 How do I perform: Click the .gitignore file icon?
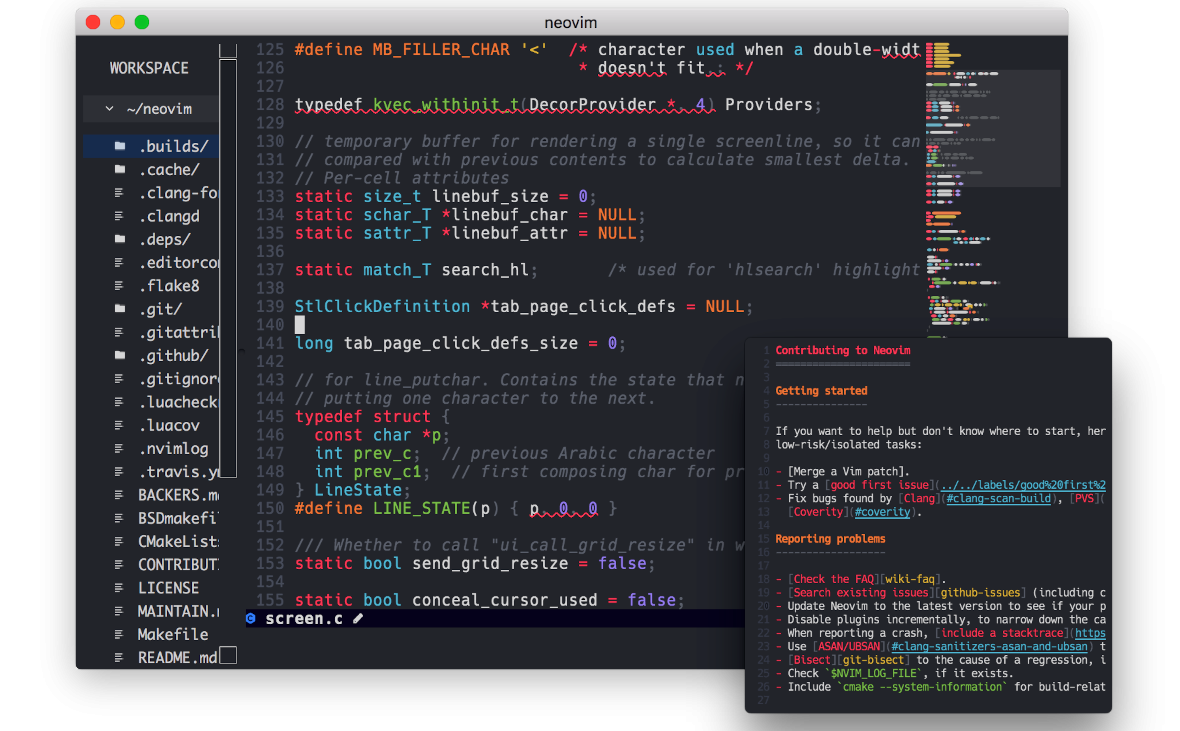[x=119, y=379]
